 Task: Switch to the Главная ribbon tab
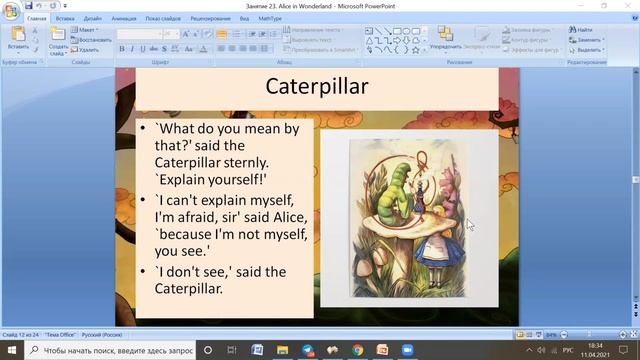click(36, 18)
